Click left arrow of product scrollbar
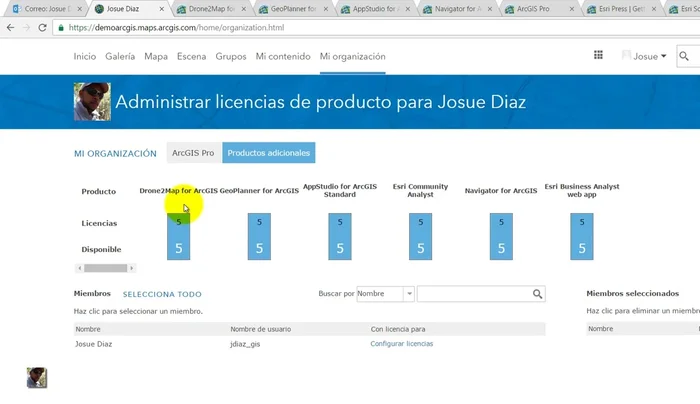The image size is (700, 404). 80,268
